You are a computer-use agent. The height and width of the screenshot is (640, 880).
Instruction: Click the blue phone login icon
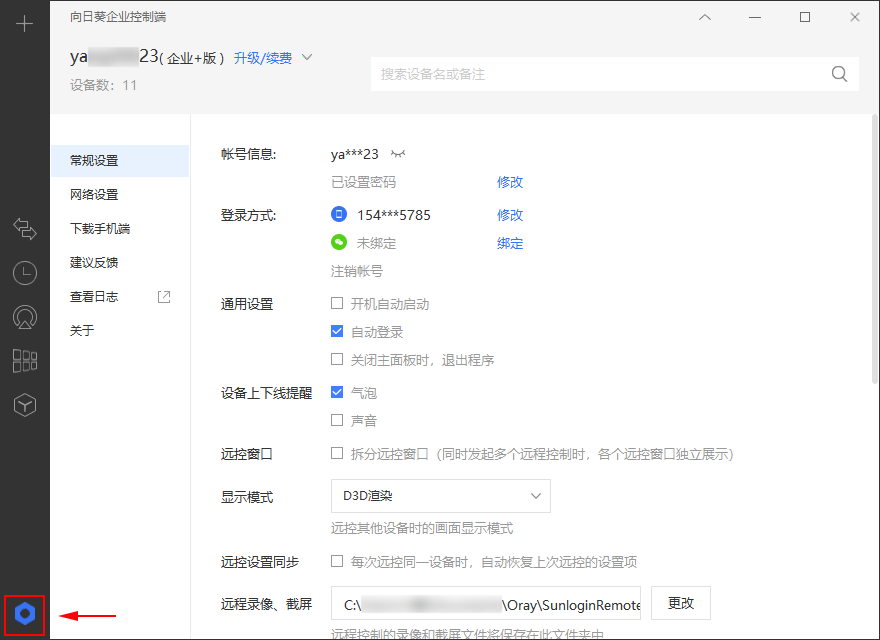[x=339, y=214]
